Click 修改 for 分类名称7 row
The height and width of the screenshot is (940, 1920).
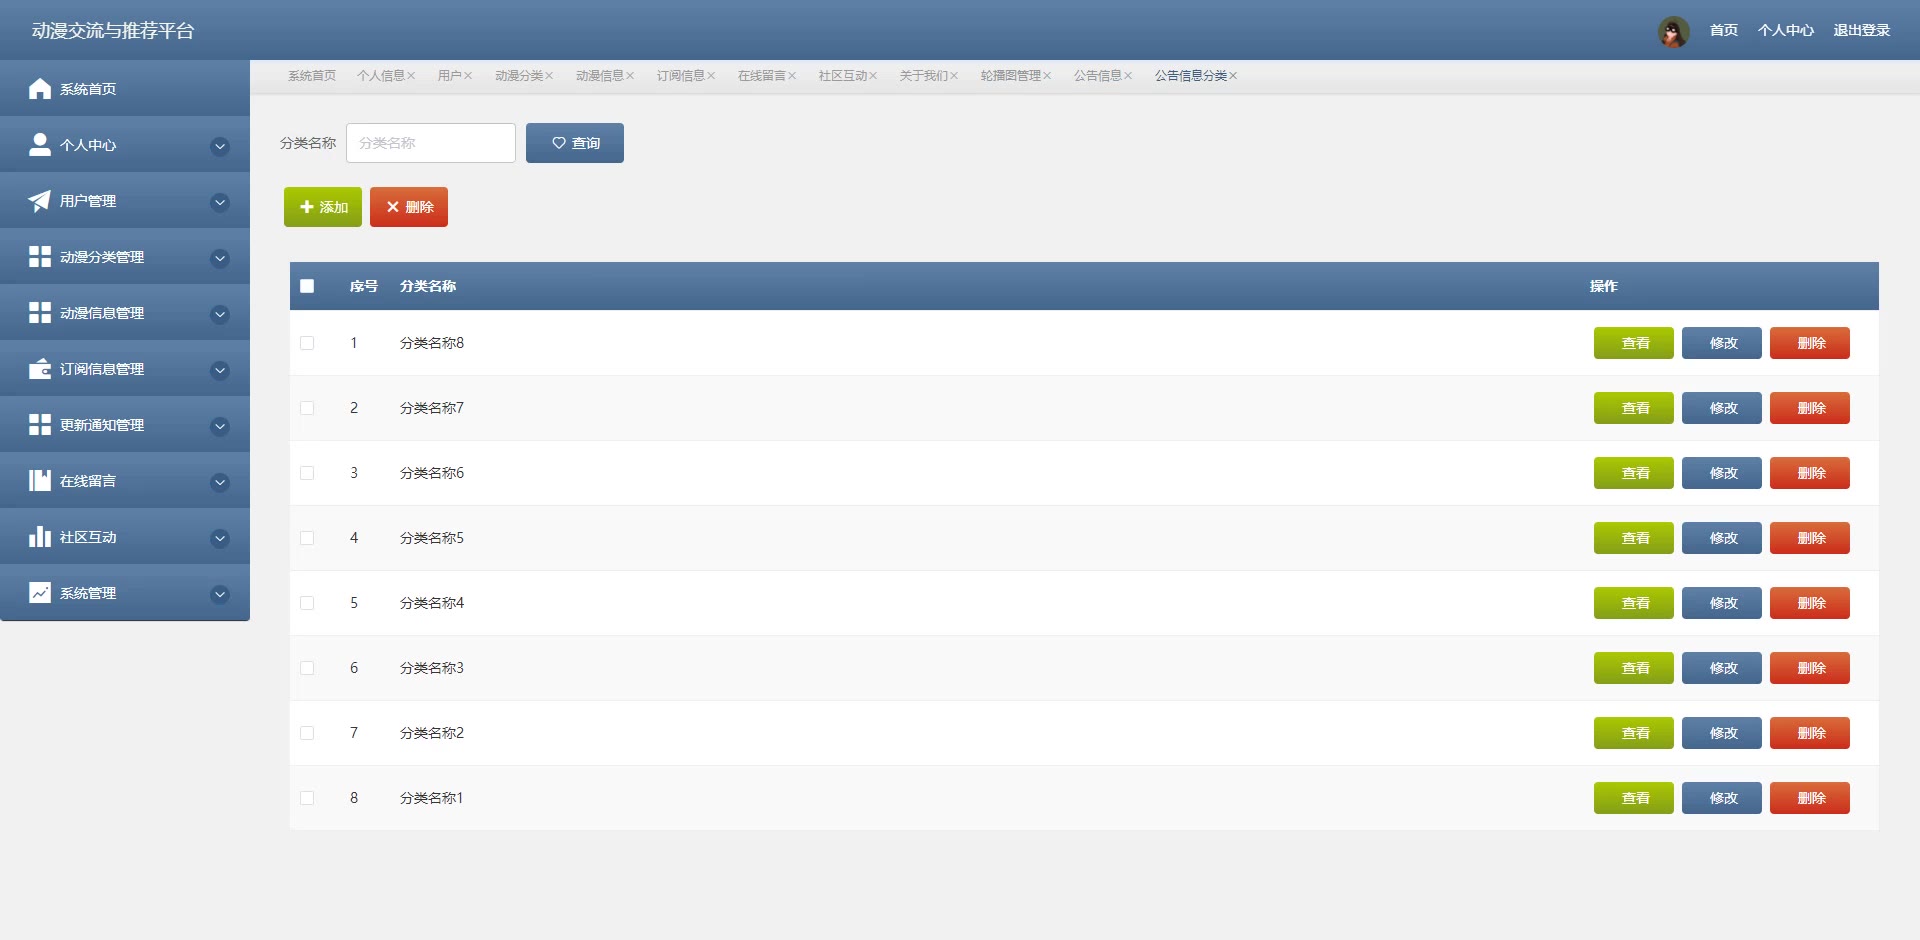pos(1722,408)
